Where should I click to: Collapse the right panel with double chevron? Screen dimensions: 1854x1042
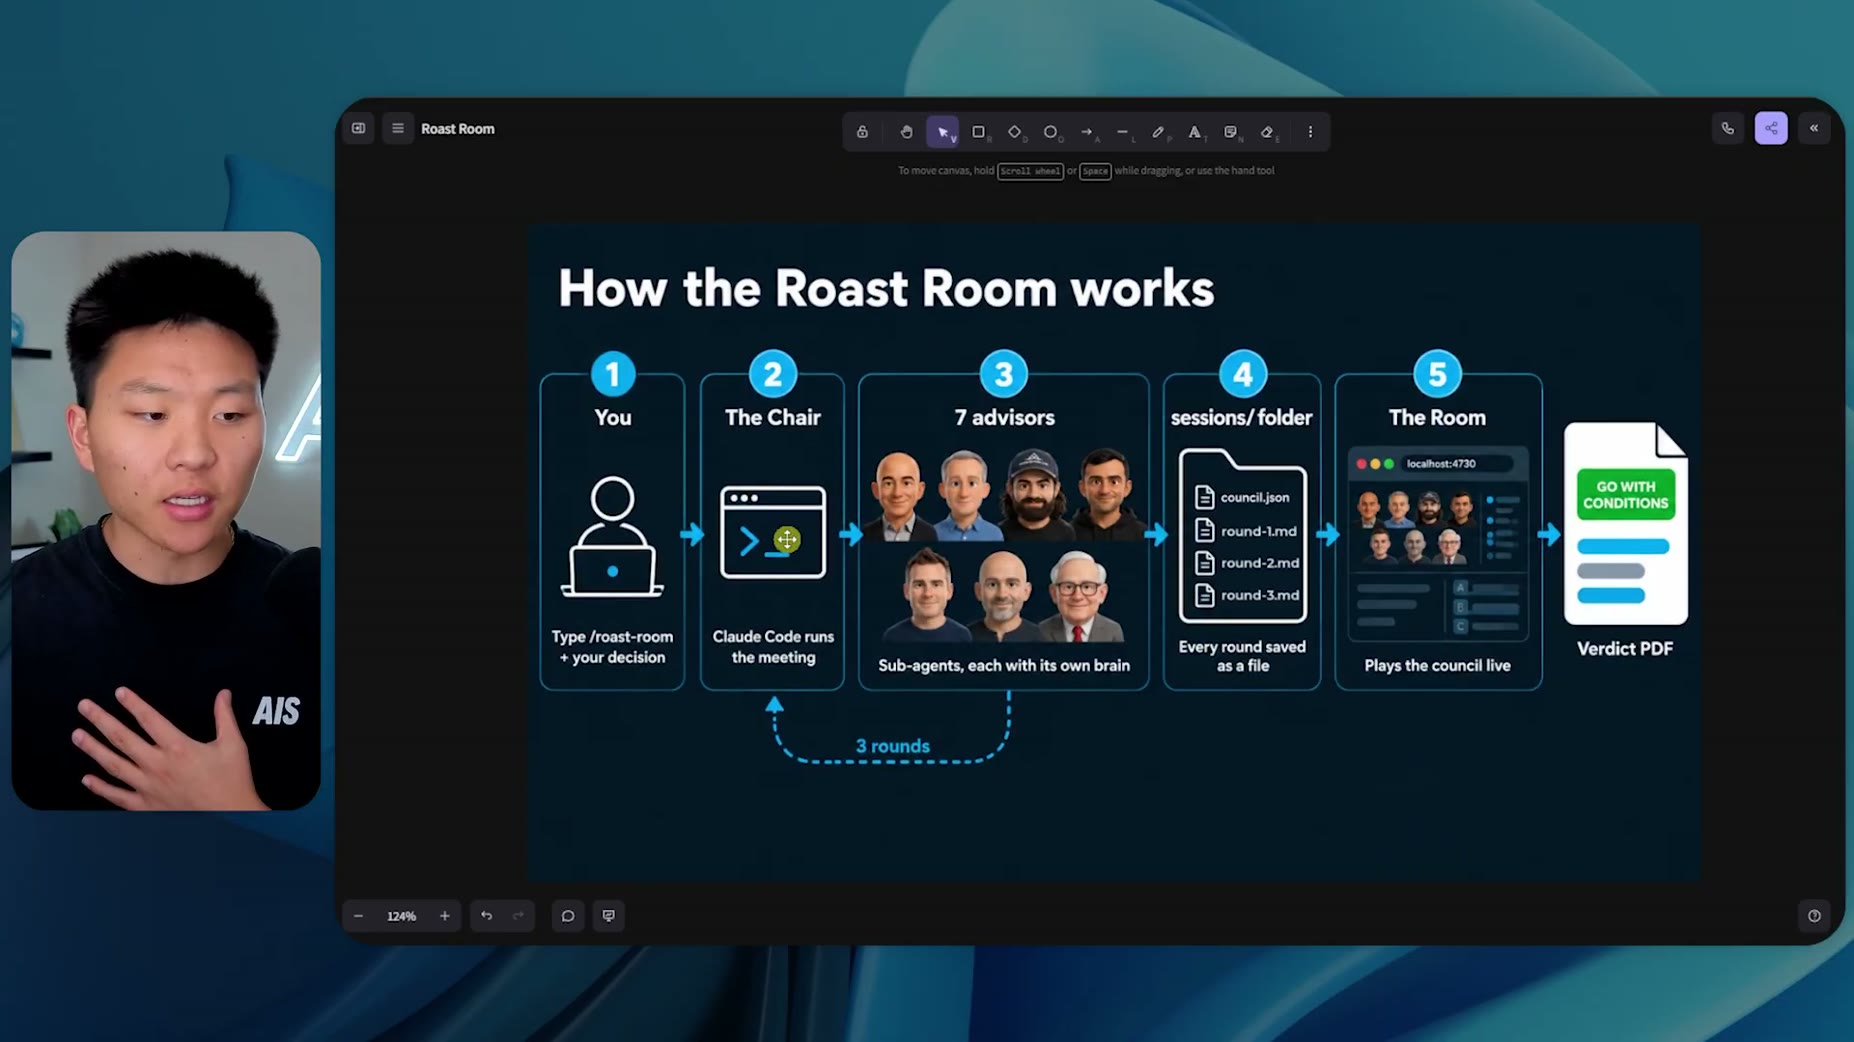point(1814,128)
